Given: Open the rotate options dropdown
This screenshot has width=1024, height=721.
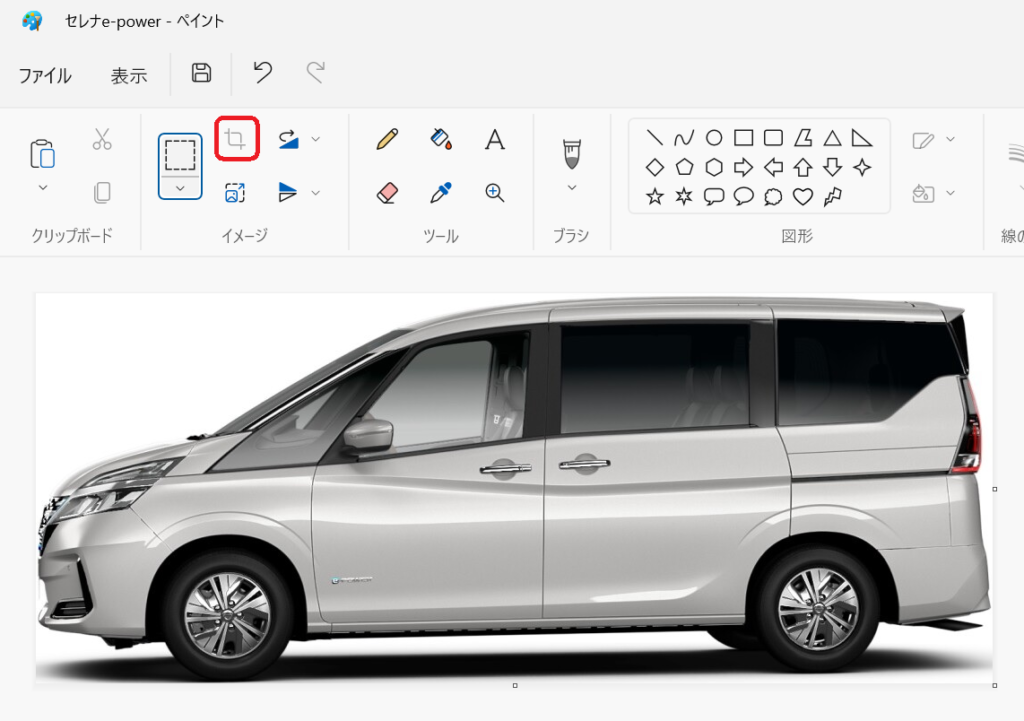Looking at the screenshot, I should (316, 139).
